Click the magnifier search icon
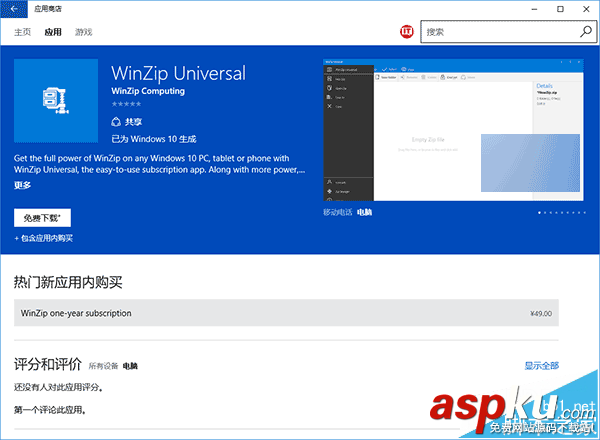 (x=586, y=31)
